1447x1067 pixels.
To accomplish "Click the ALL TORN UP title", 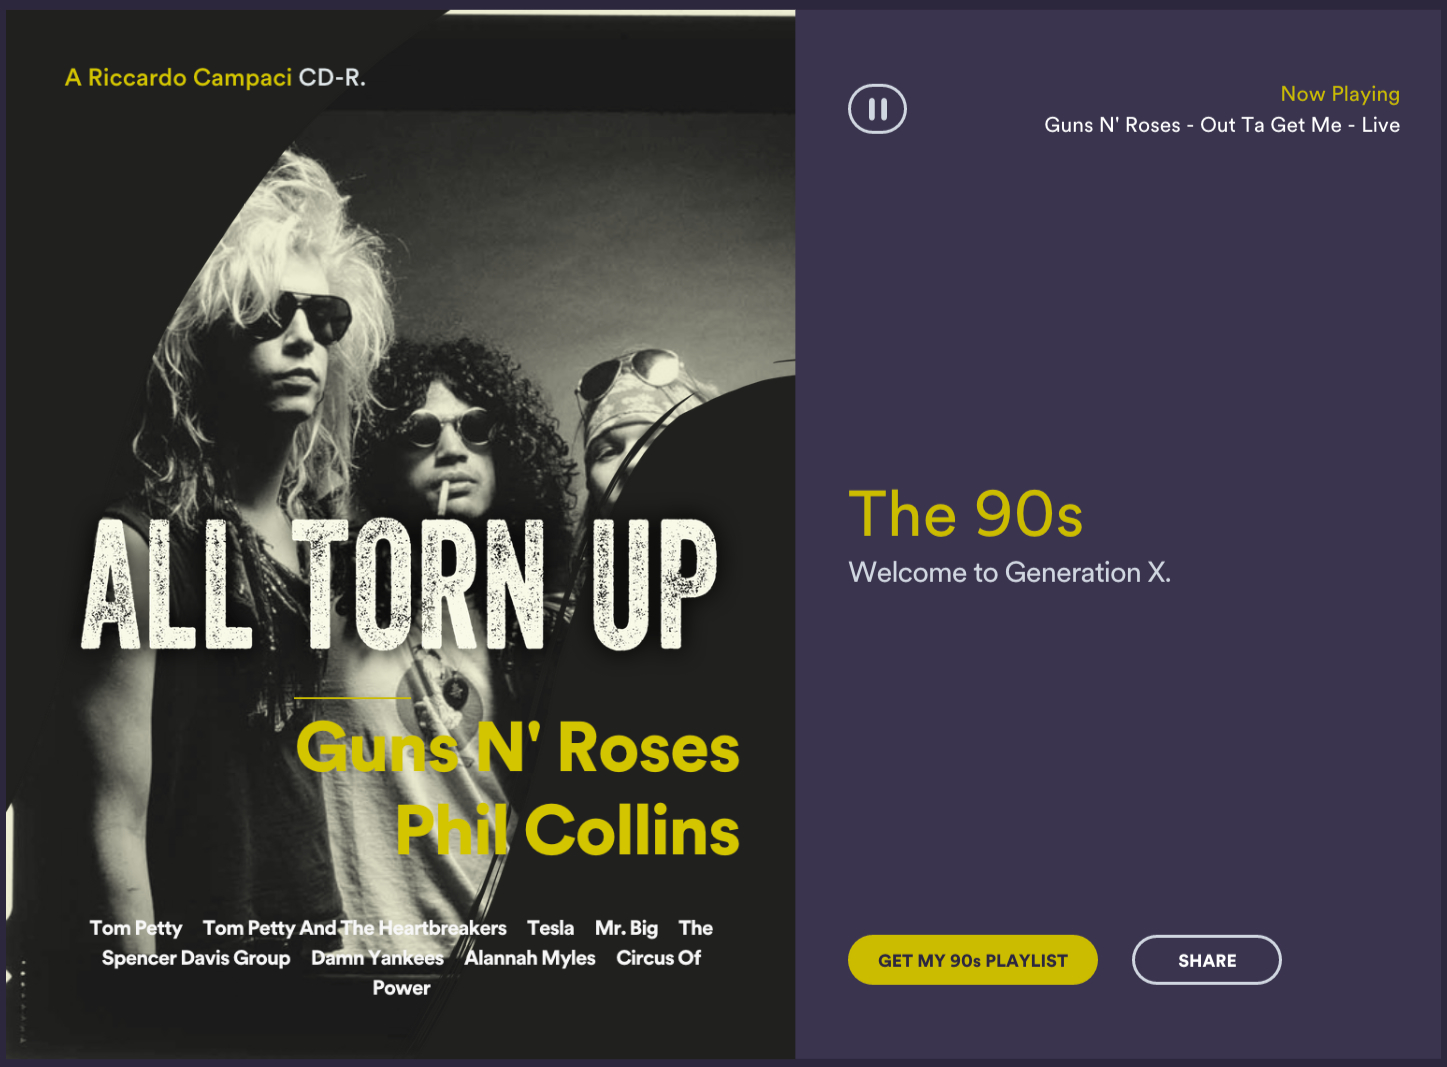I will point(398,585).
